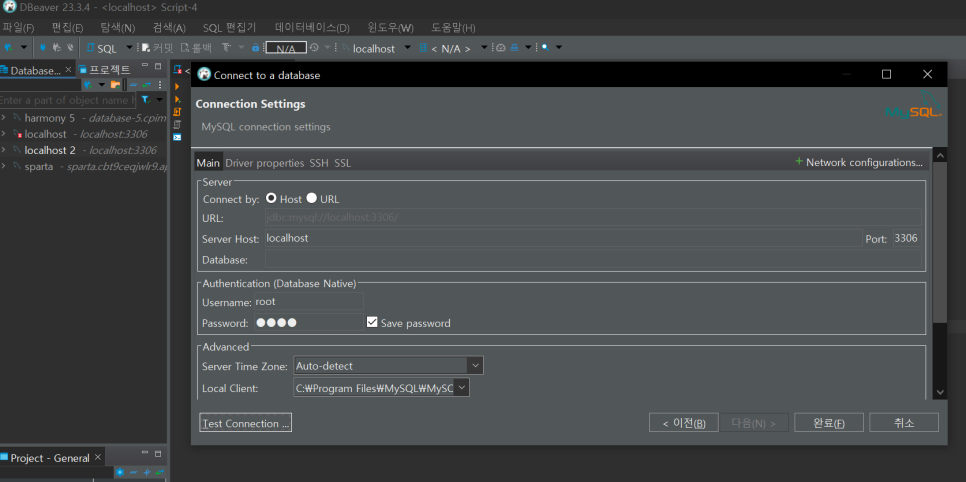This screenshot has height=482, width=966.
Task: Maximize the Database Navigator panel
Action: 158,67
